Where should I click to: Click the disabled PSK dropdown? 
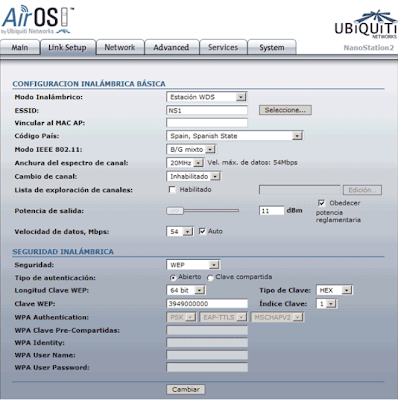coord(181,317)
